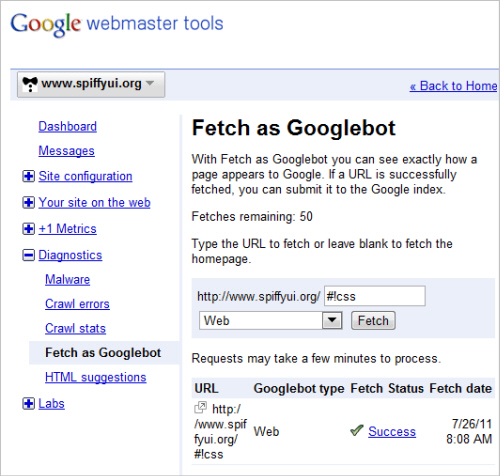Open the www.spiffyui.org site selector dropdown
The image size is (500, 476).
click(91, 84)
